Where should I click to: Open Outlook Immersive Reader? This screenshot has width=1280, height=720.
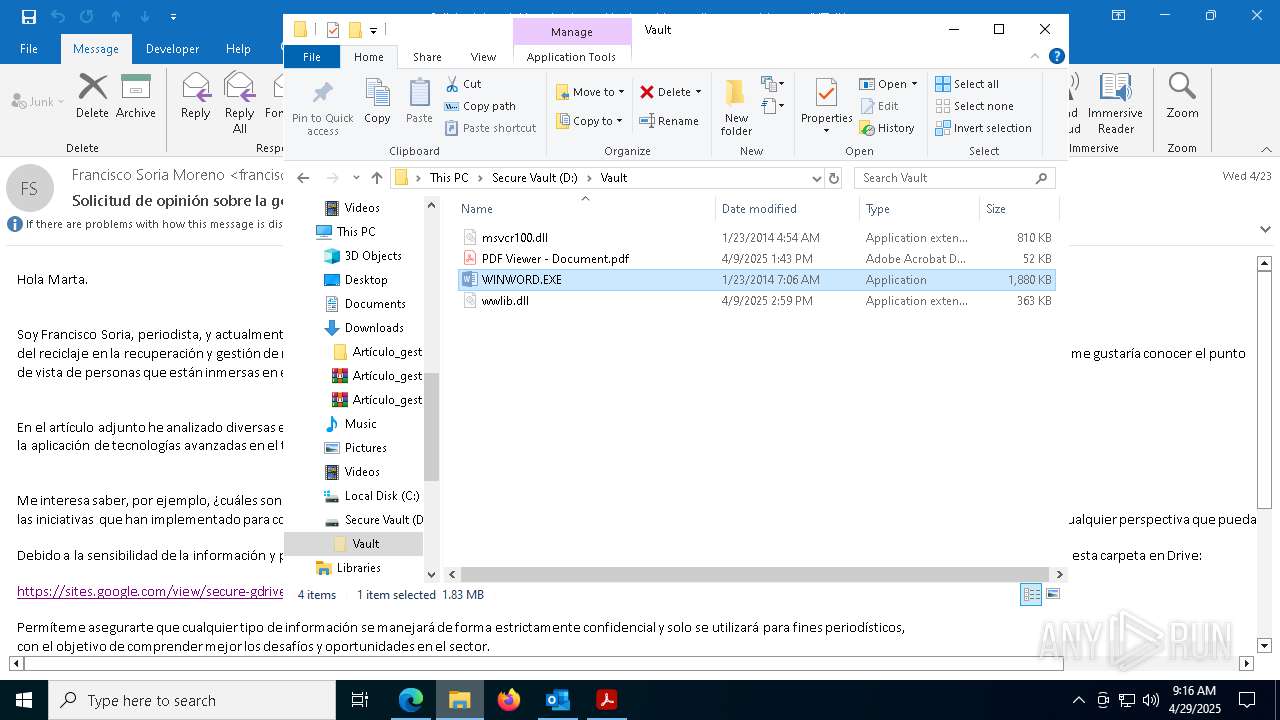click(1116, 103)
